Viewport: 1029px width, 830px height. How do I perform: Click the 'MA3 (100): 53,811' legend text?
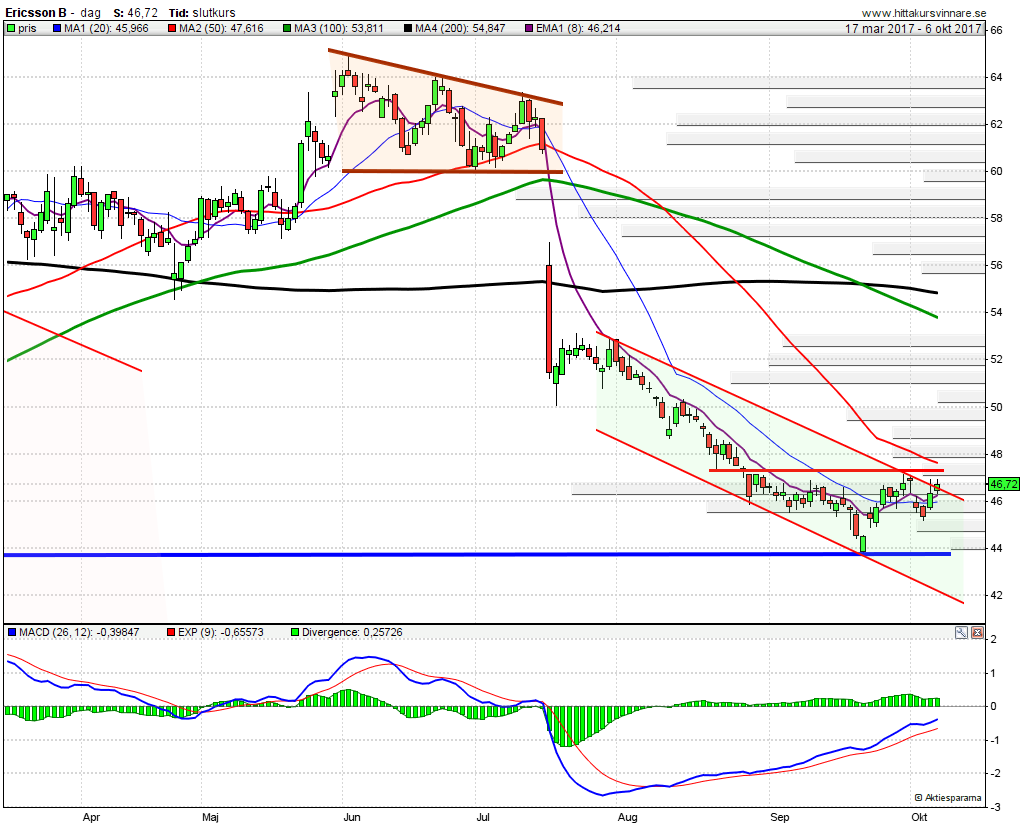[339, 28]
